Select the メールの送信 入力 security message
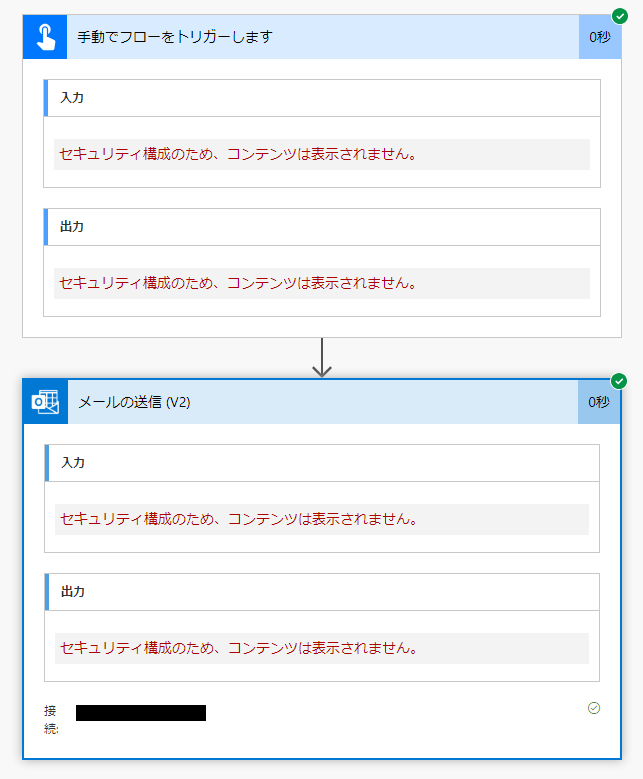 click(x=238, y=519)
